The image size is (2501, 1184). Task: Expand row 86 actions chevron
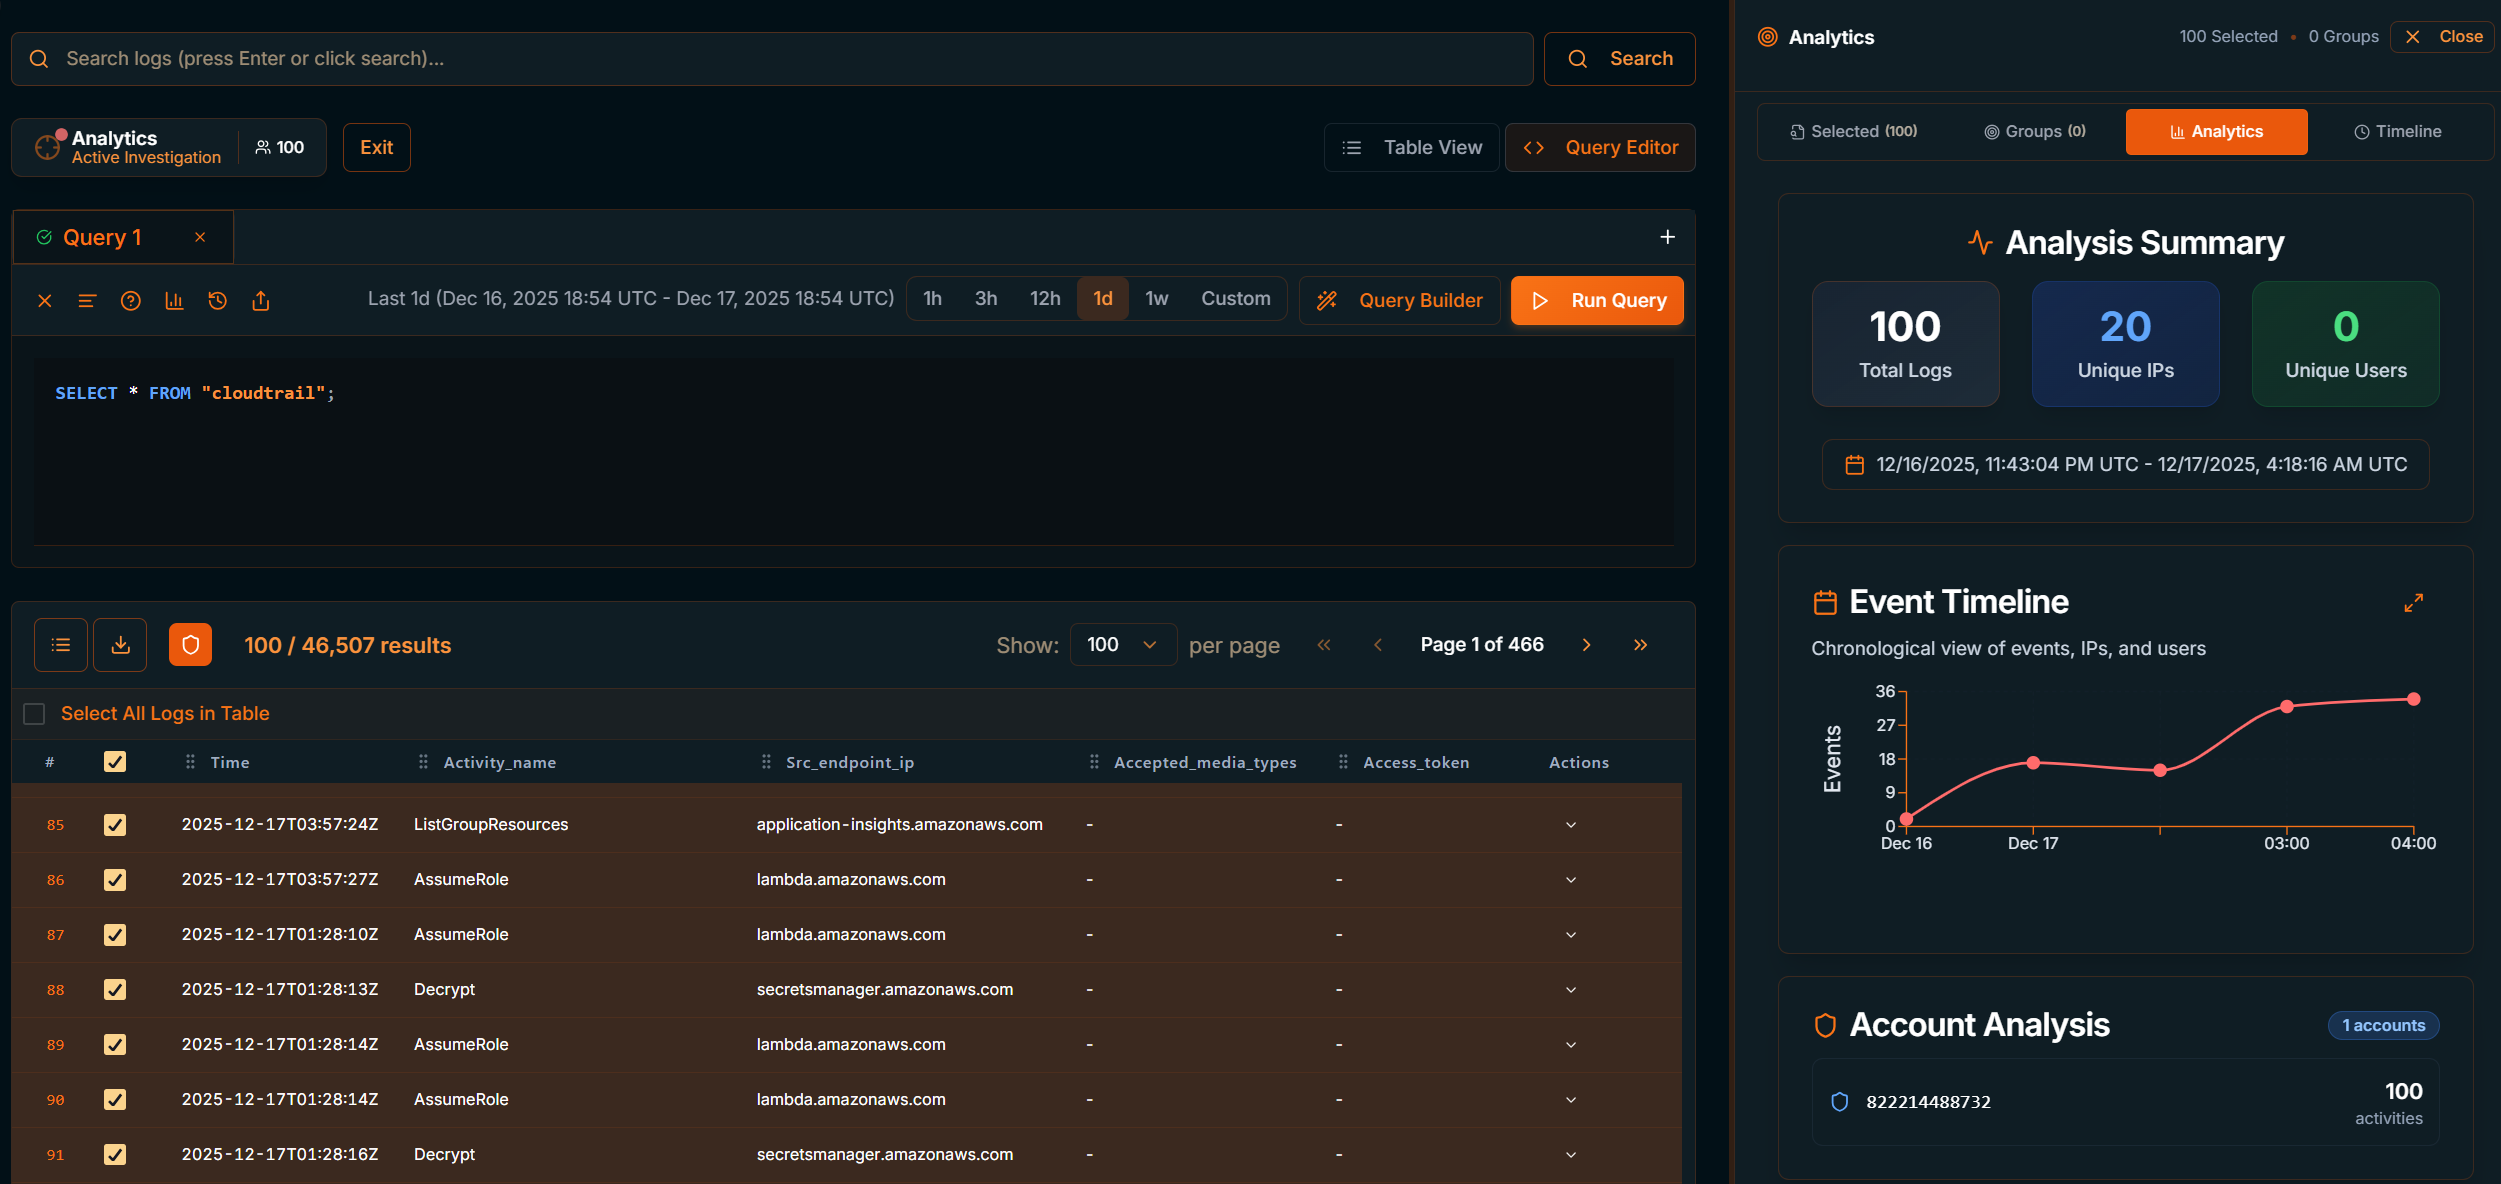point(1570,880)
